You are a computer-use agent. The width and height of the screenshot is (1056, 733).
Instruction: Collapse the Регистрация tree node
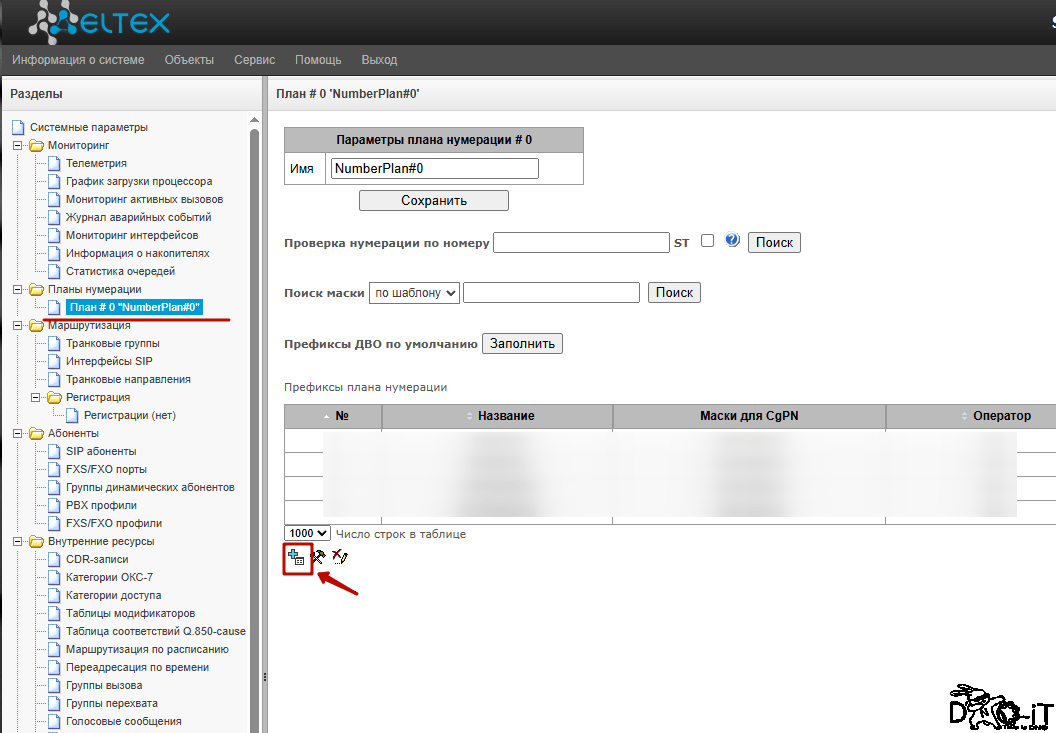click(x=36, y=397)
